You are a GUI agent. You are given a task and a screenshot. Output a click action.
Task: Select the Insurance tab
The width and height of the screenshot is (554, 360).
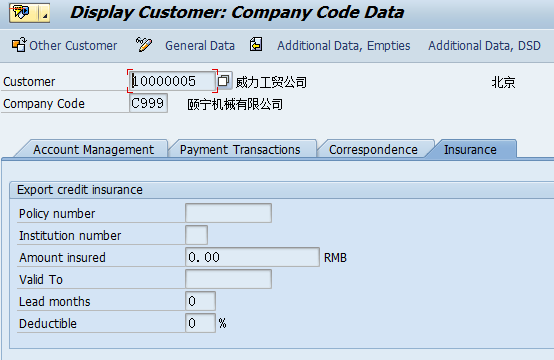470,150
